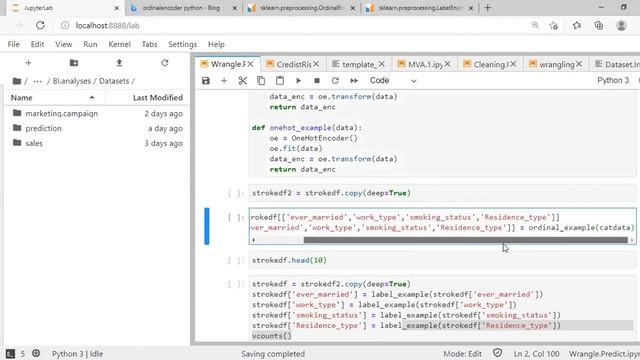The image size is (640, 360).
Task: Upload files with the upload arrow icon
Action: click(119, 62)
